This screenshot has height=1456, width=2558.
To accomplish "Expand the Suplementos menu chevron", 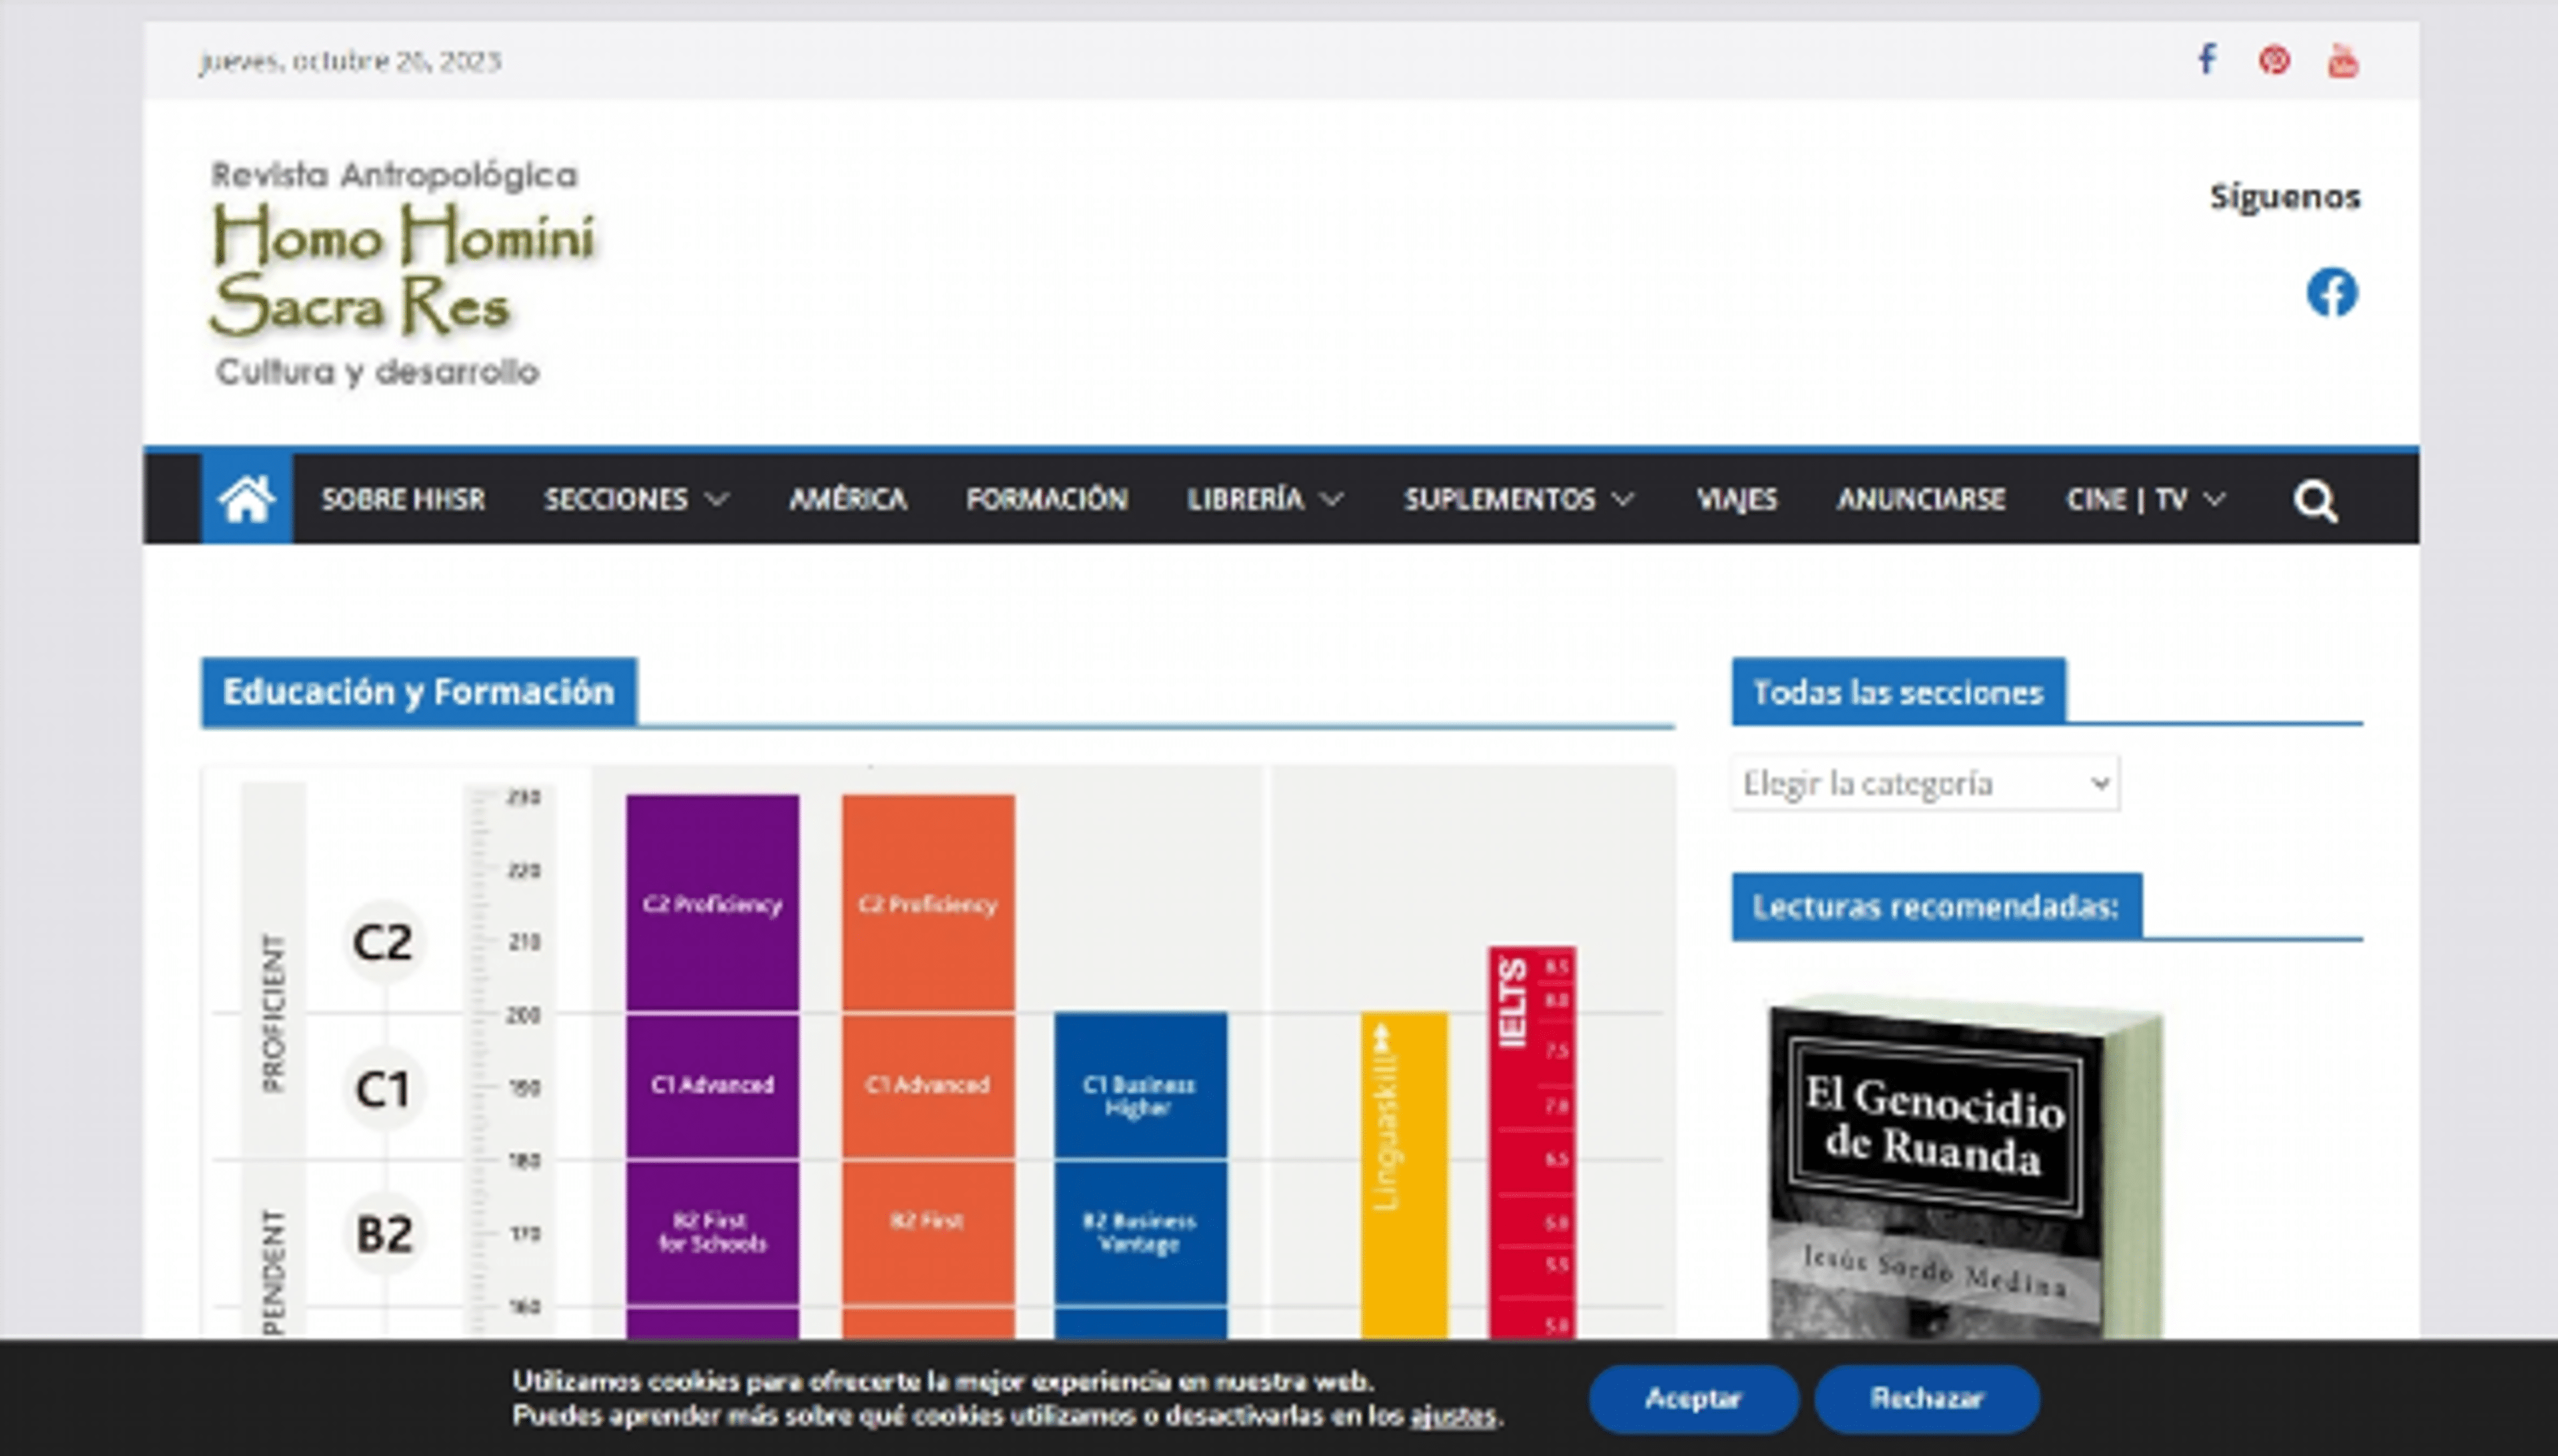I will click(x=1623, y=499).
